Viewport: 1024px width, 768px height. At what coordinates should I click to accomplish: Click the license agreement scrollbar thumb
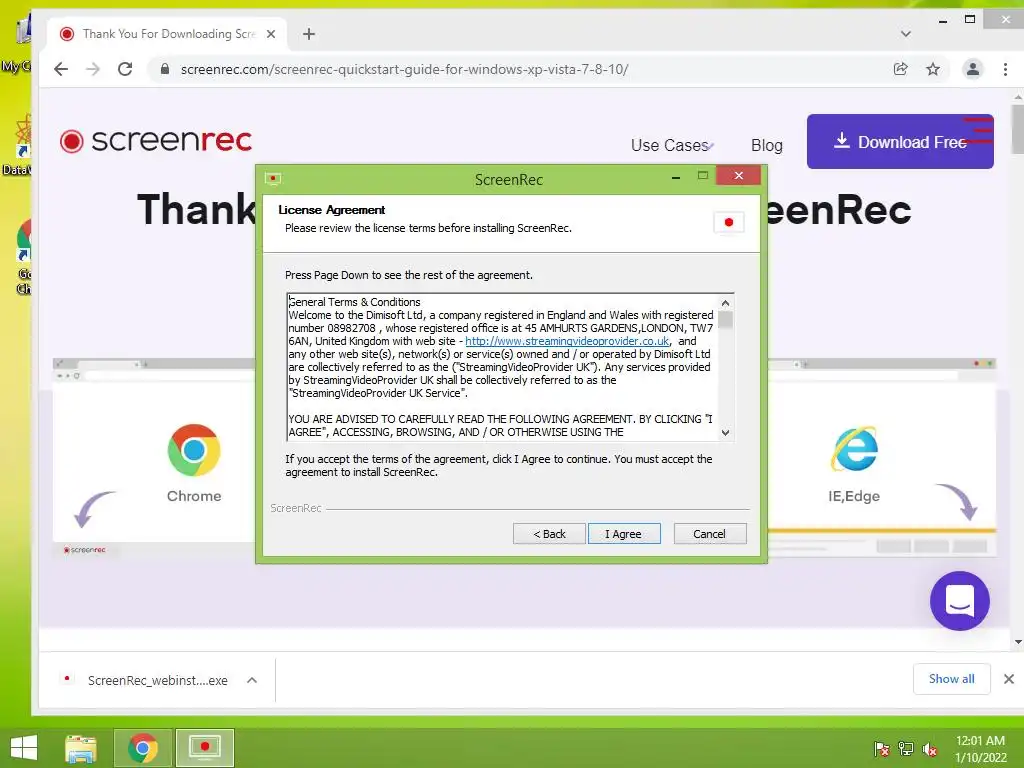point(725,319)
